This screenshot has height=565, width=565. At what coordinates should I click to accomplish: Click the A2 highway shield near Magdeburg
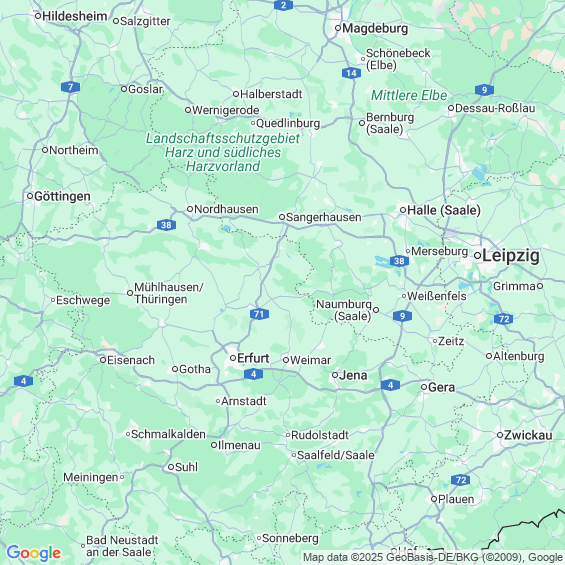(x=283, y=5)
